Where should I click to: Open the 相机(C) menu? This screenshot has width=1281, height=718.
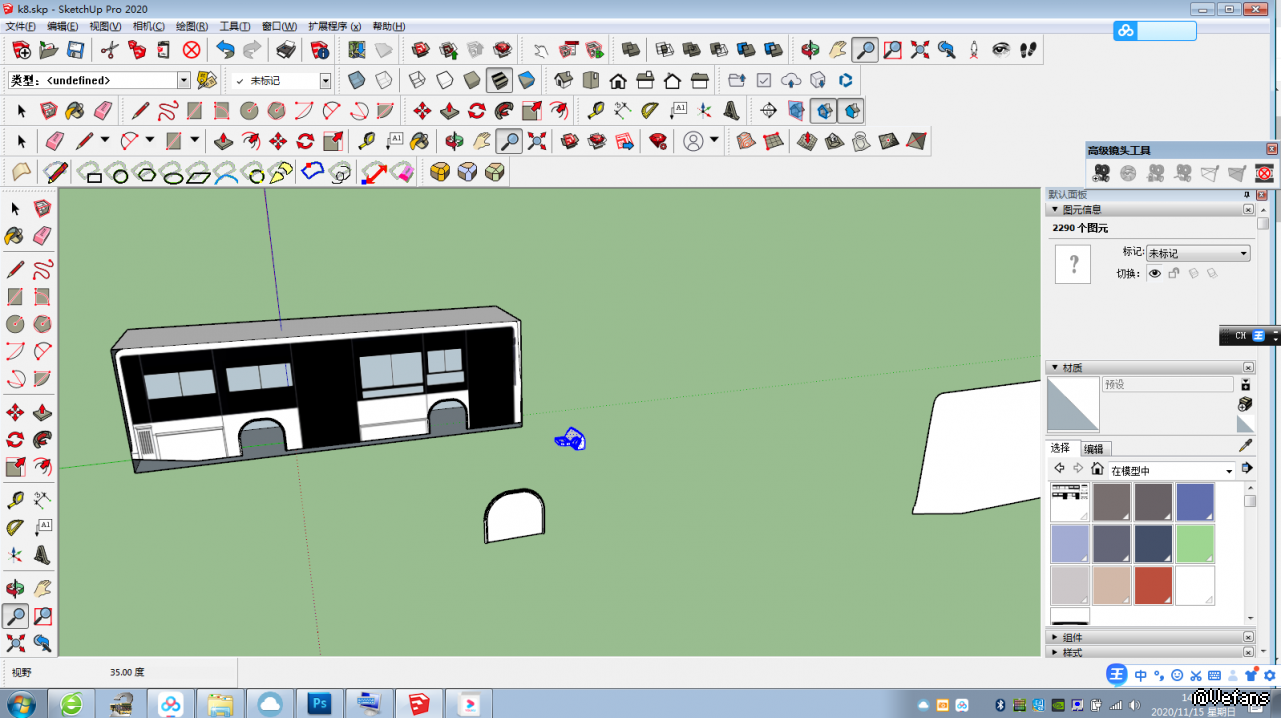(148, 26)
